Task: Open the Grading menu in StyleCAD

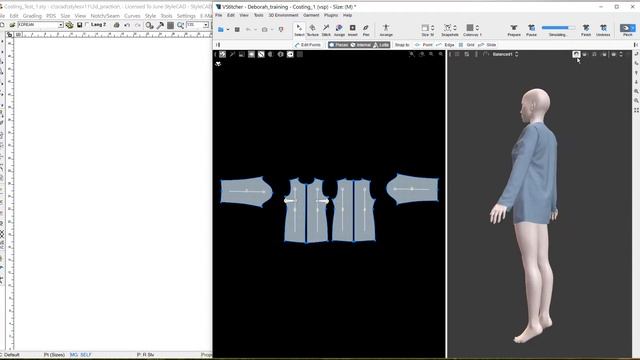Action: (x=32, y=16)
